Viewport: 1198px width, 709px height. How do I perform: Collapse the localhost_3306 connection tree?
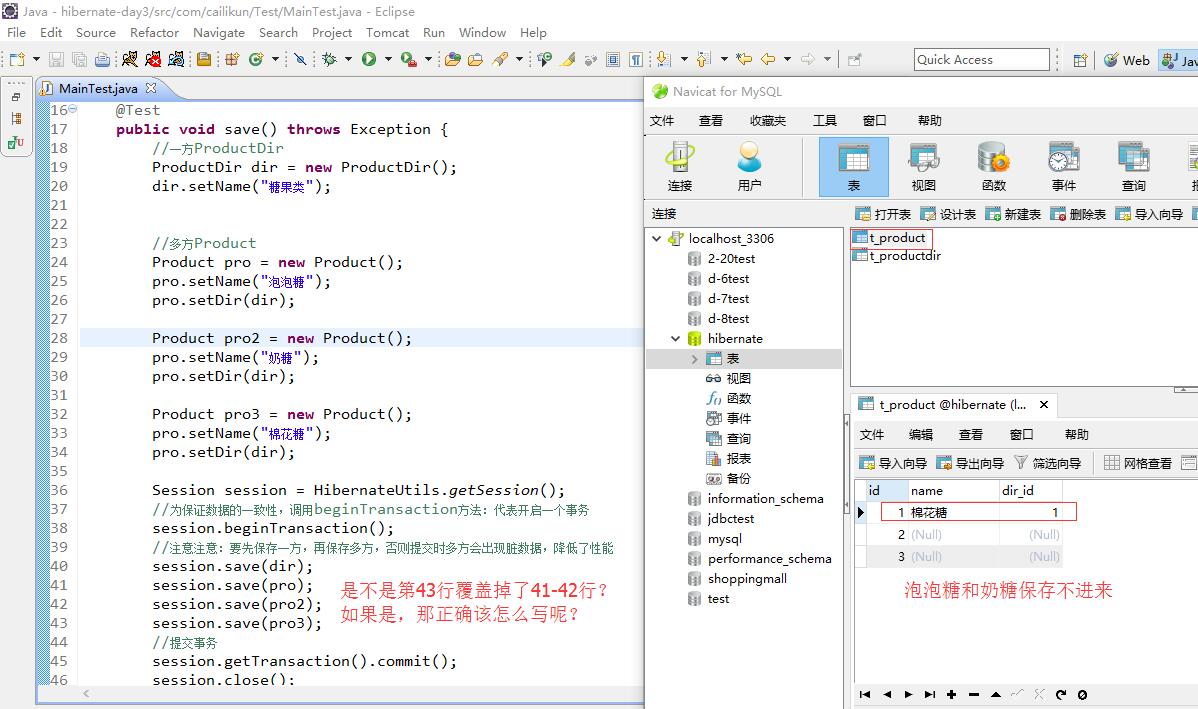tap(656, 238)
